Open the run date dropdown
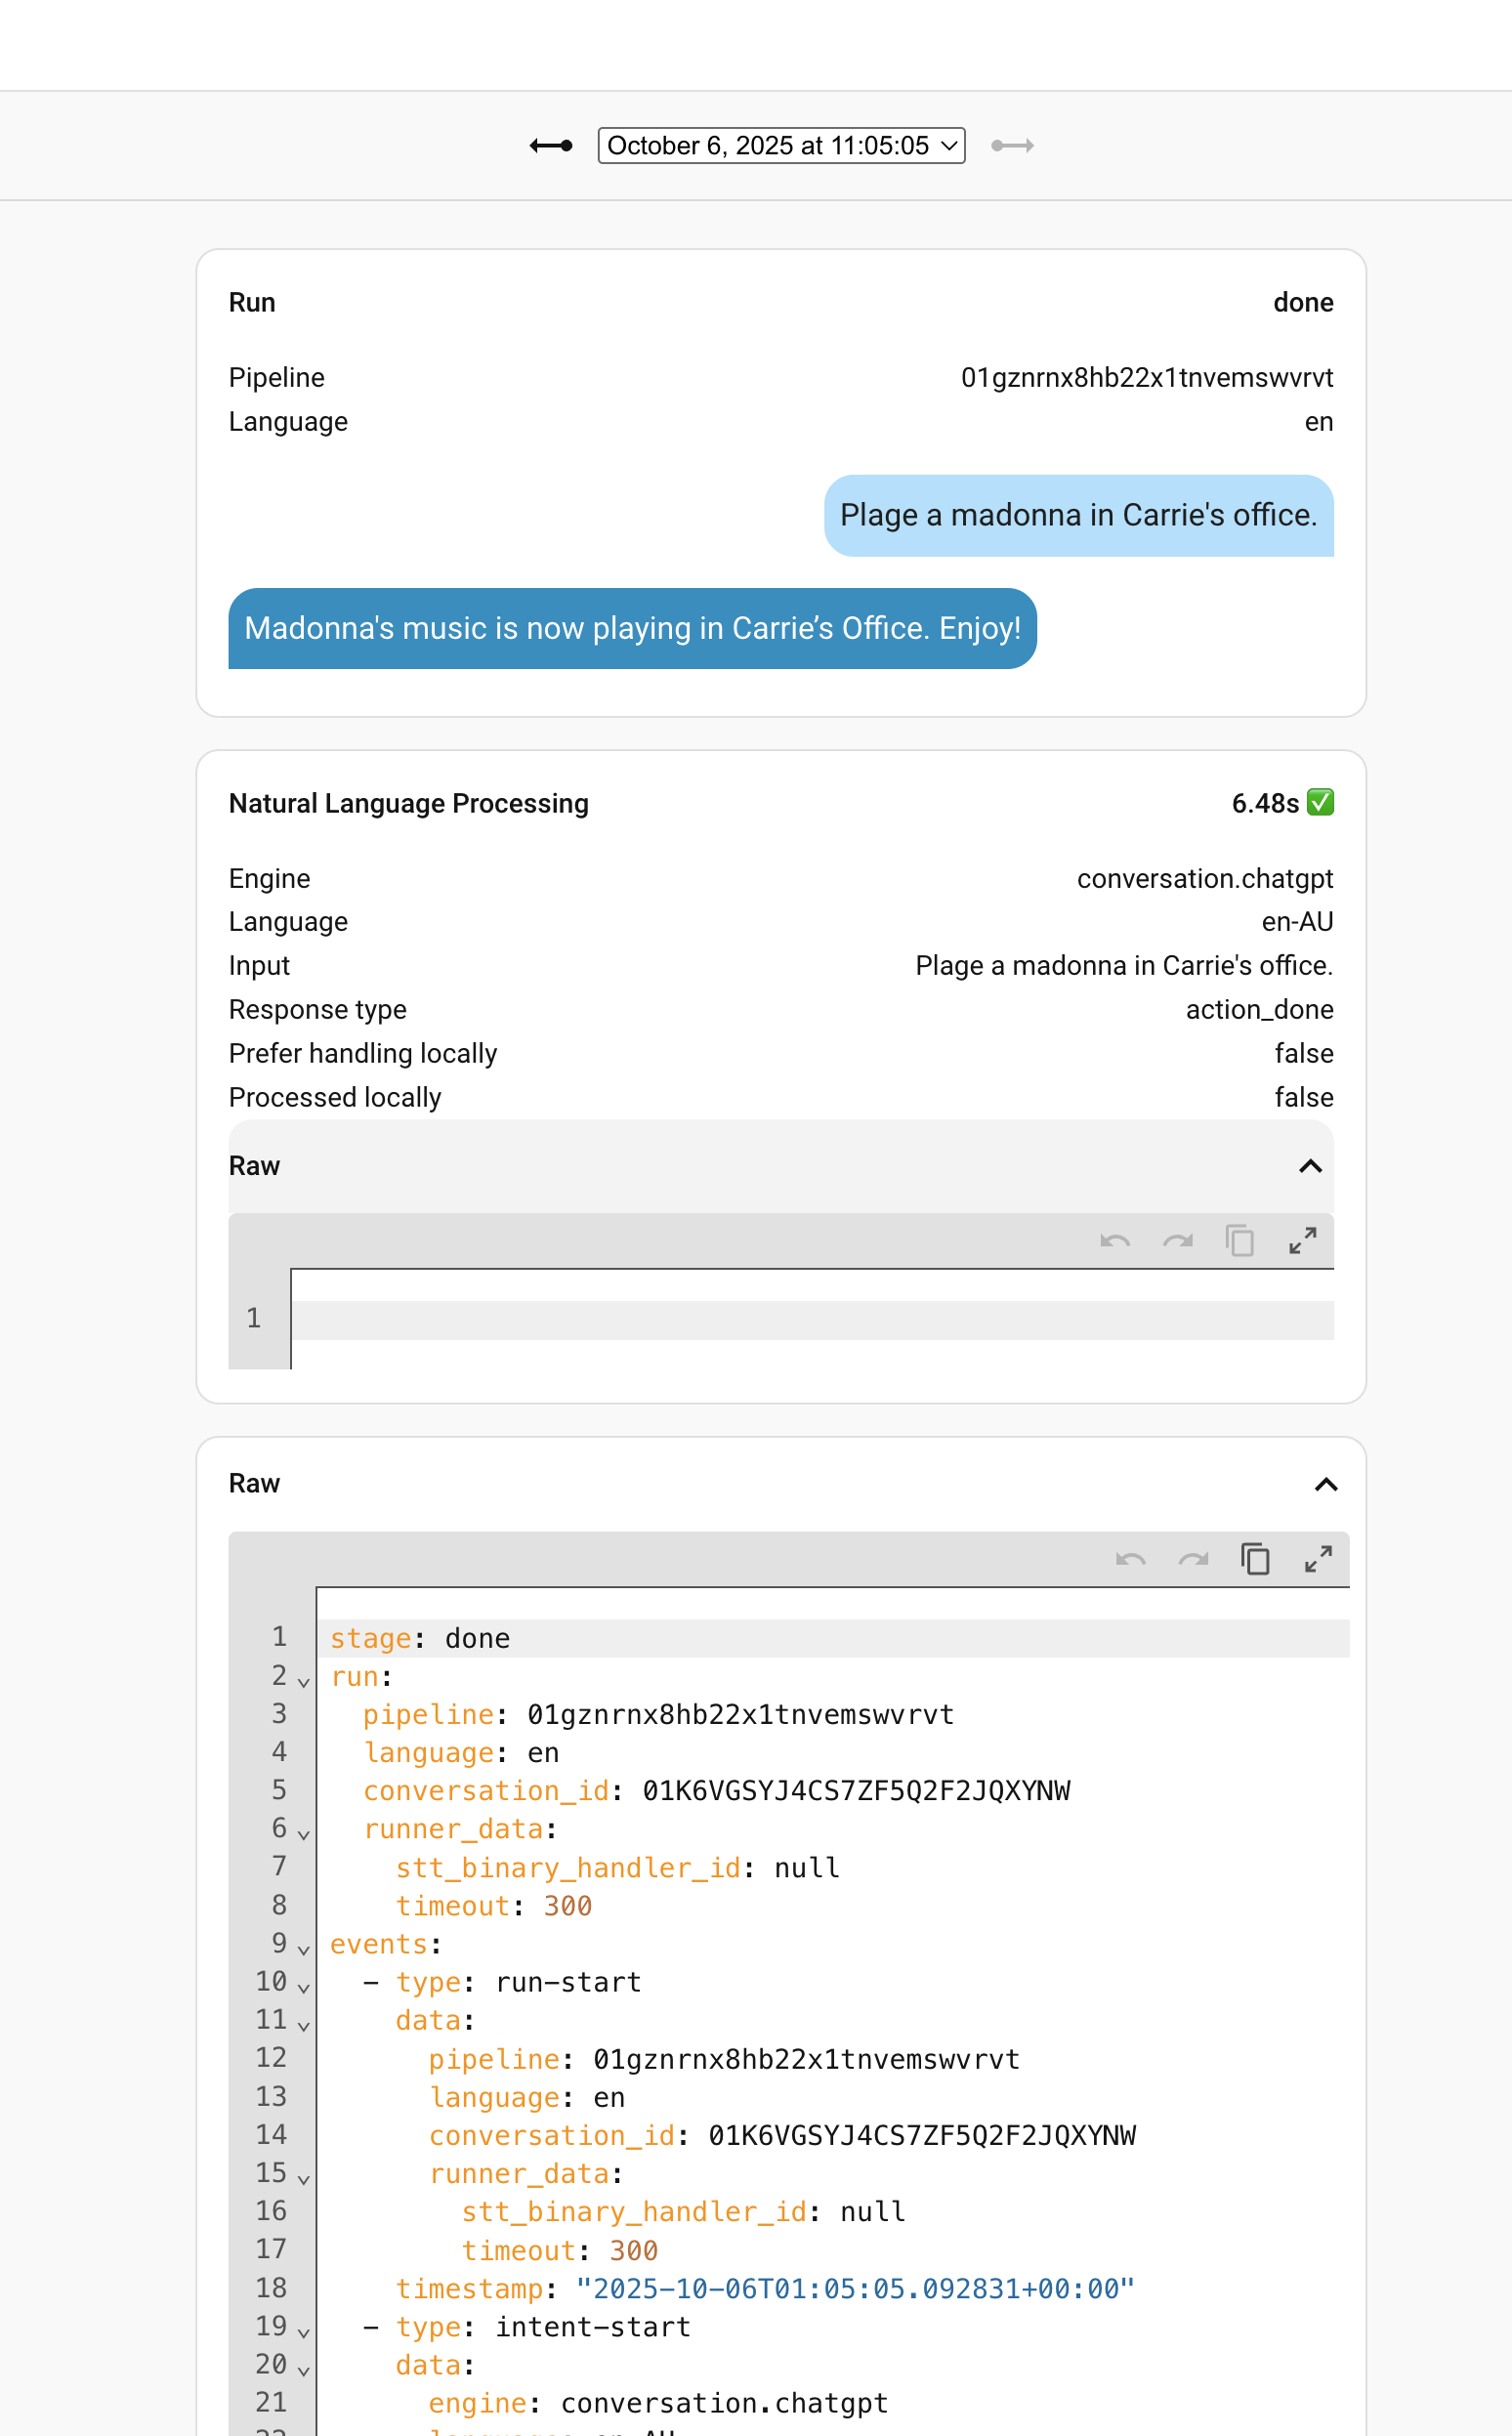Screen dimensions: 1512x2436 [781, 146]
